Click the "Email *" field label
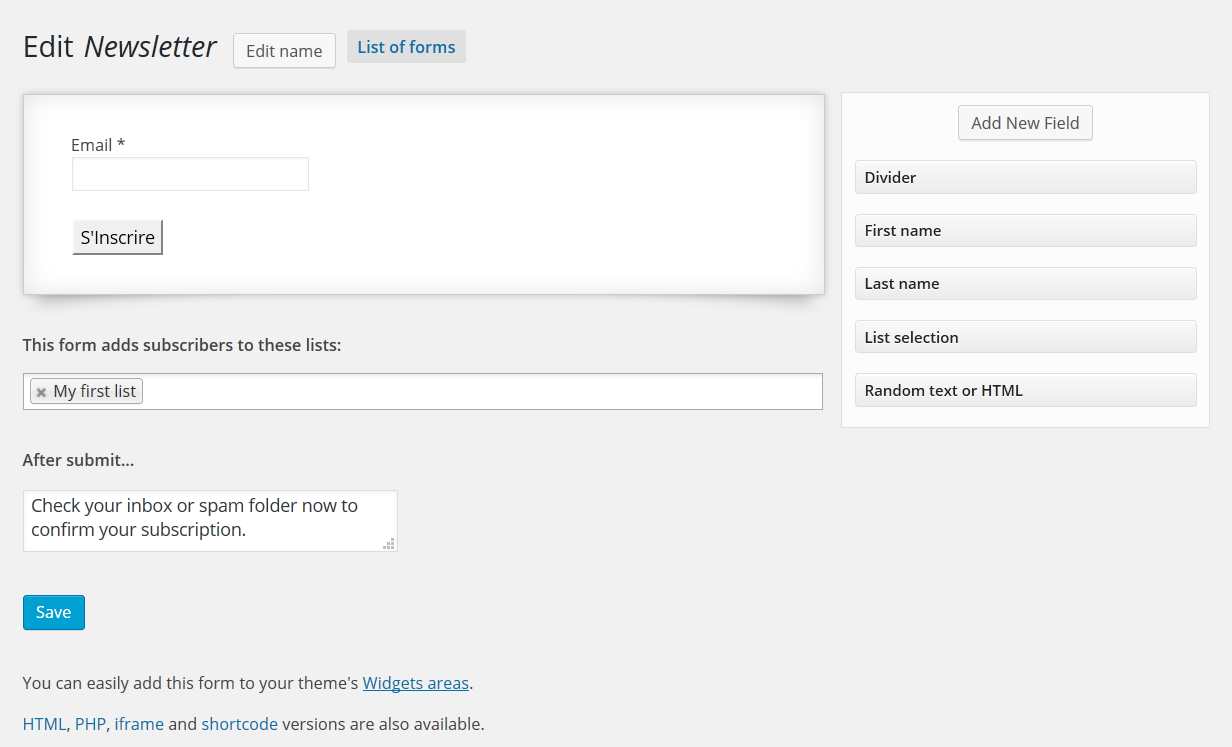 pyautogui.click(x=98, y=145)
